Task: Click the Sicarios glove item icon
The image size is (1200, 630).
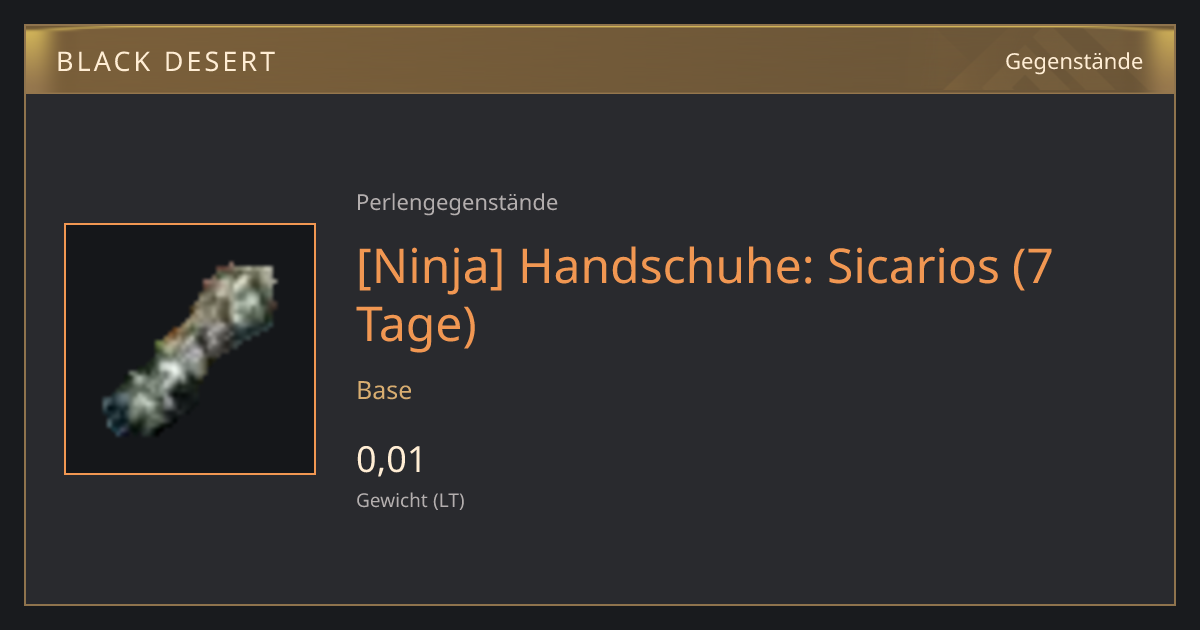Action: (x=190, y=348)
